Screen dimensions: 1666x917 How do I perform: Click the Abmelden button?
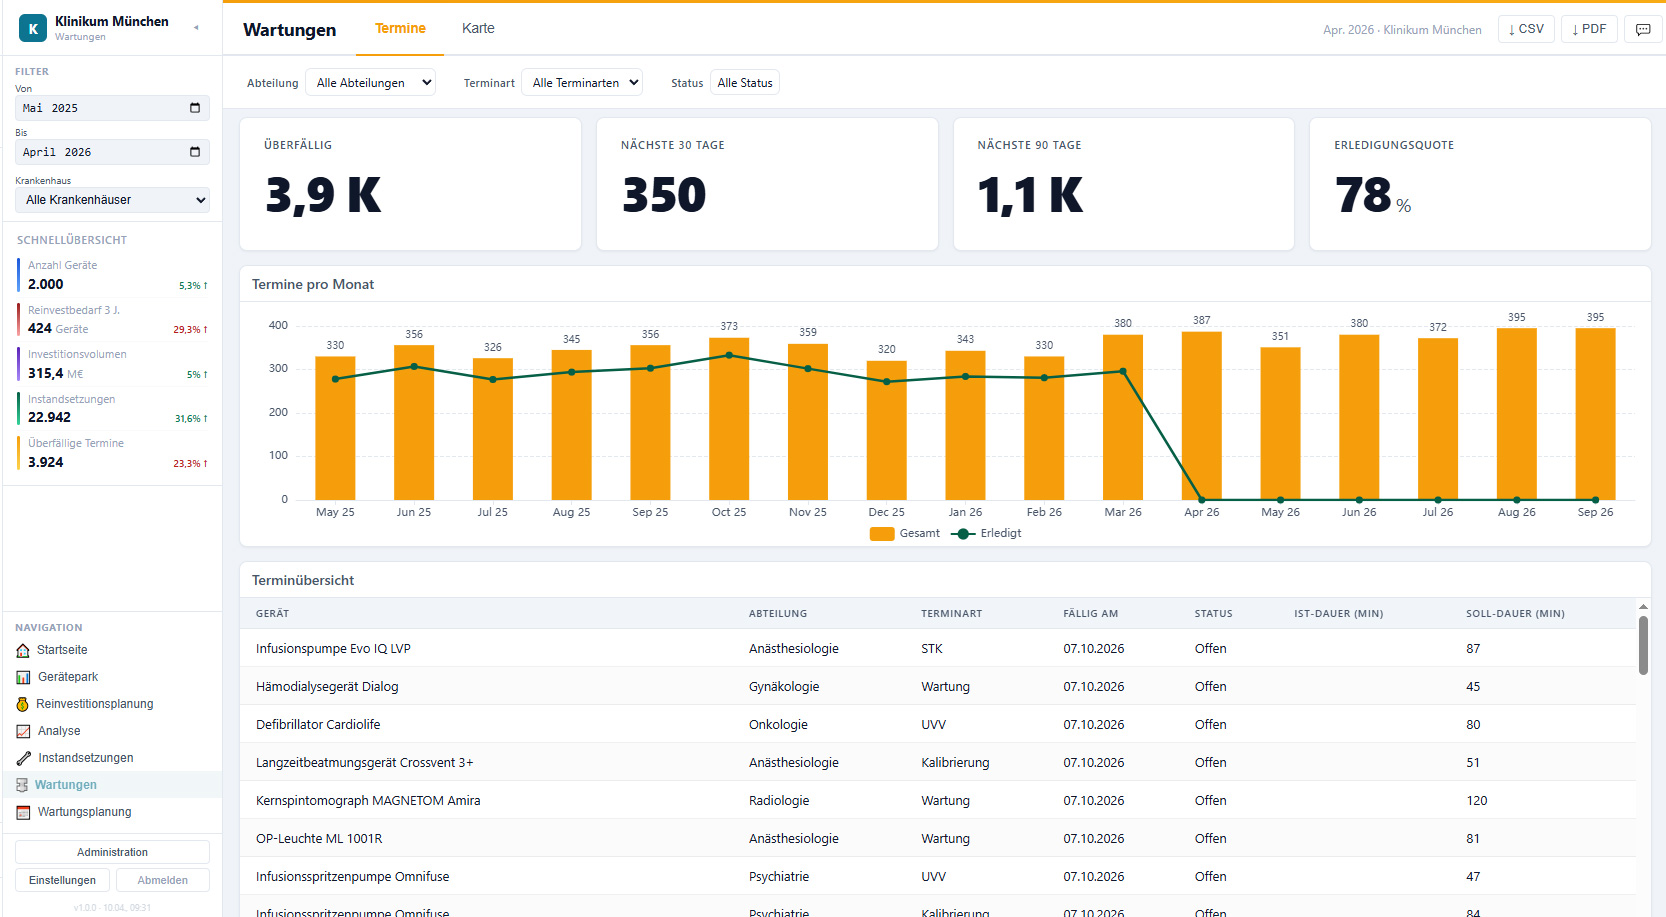click(x=162, y=880)
